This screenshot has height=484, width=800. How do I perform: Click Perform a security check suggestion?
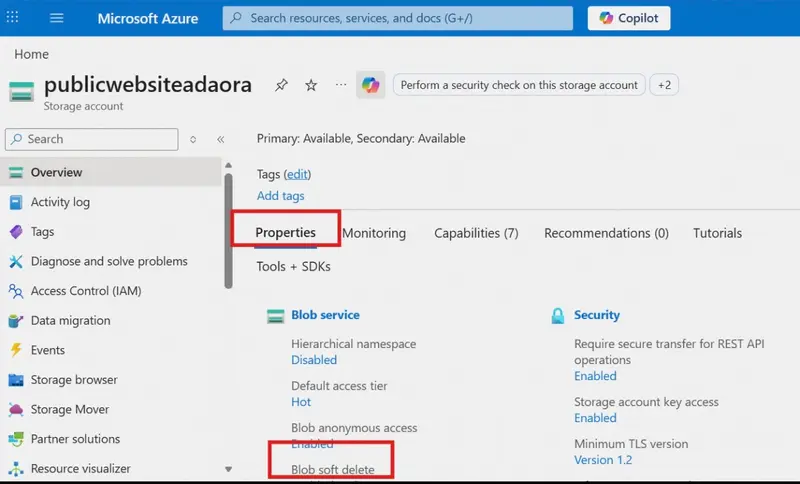(x=519, y=85)
